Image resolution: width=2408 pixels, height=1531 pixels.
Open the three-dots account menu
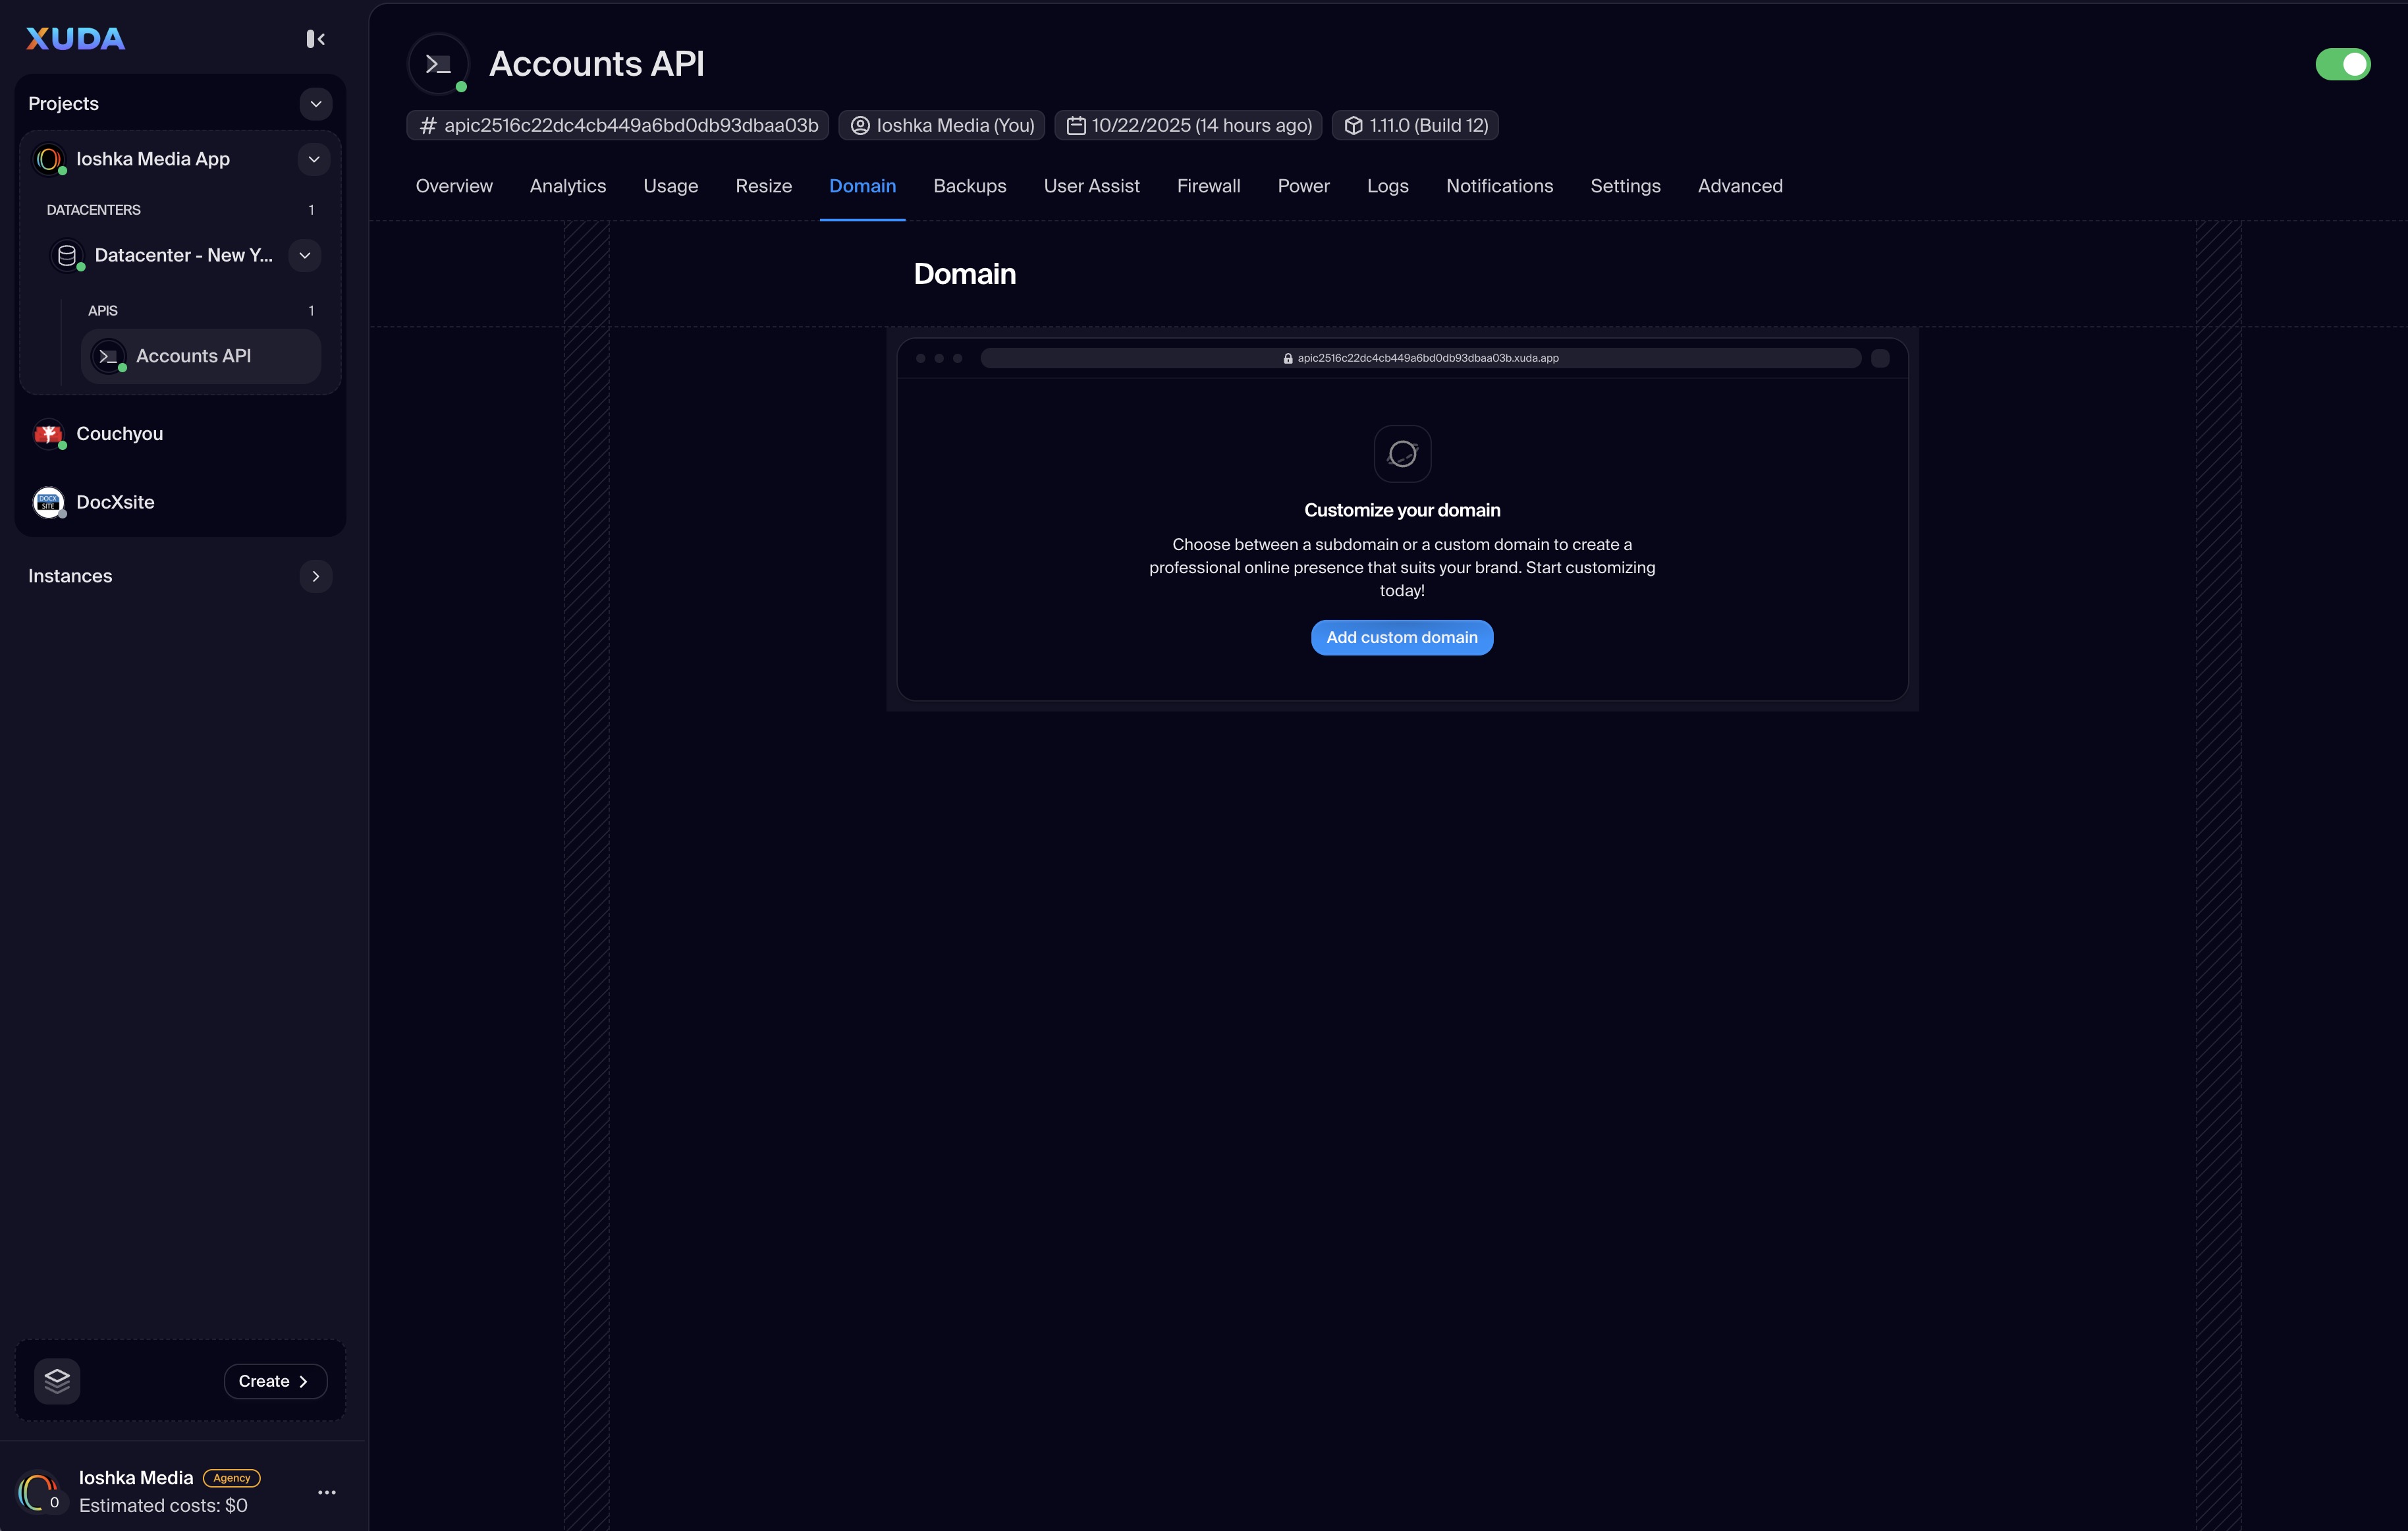click(x=327, y=1492)
